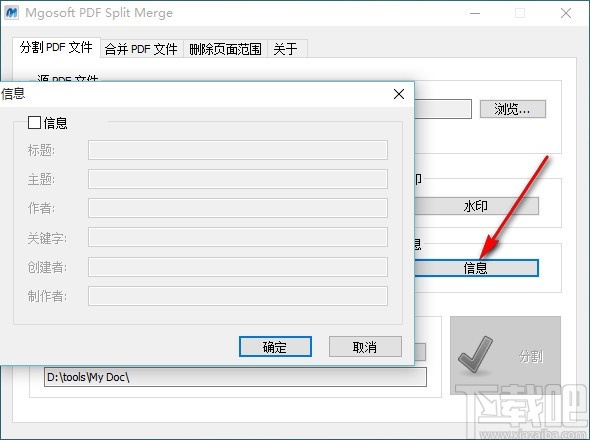
Task: Click the 创建者 input field
Action: pos(238,267)
